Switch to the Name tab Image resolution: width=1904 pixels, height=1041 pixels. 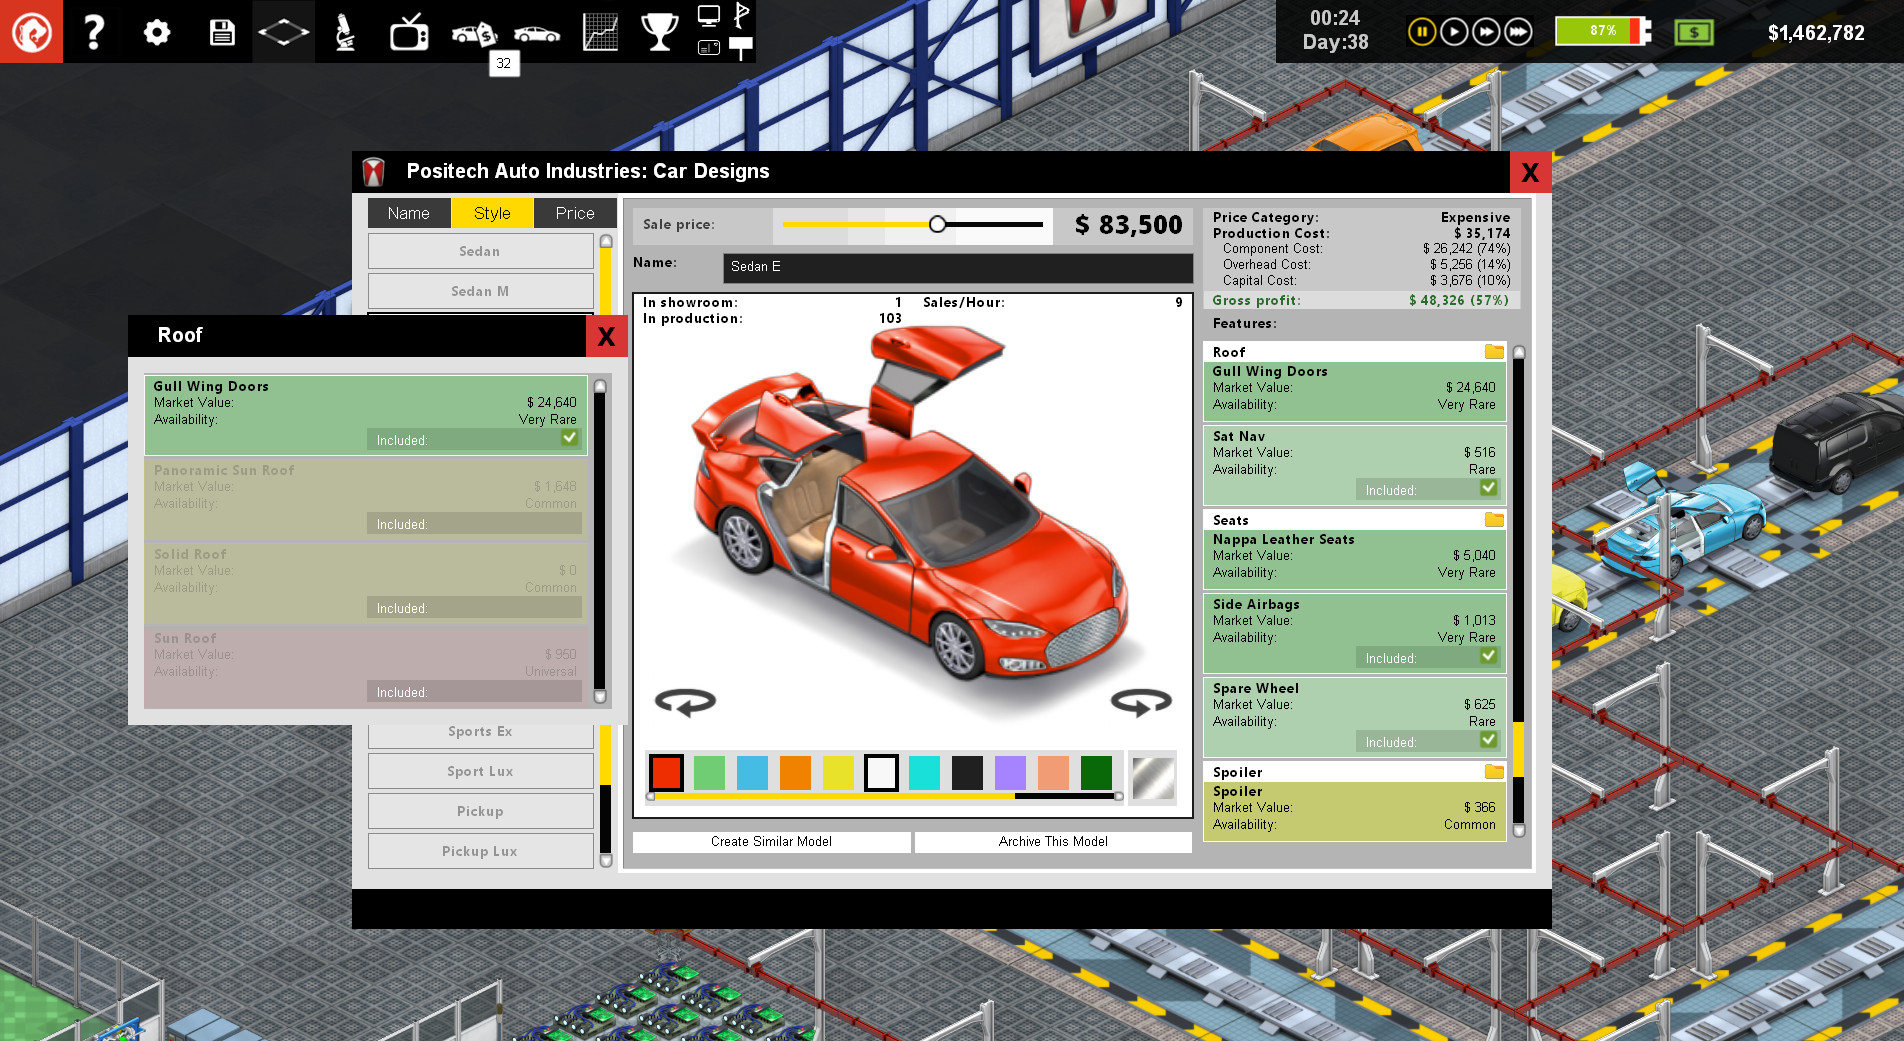point(408,213)
